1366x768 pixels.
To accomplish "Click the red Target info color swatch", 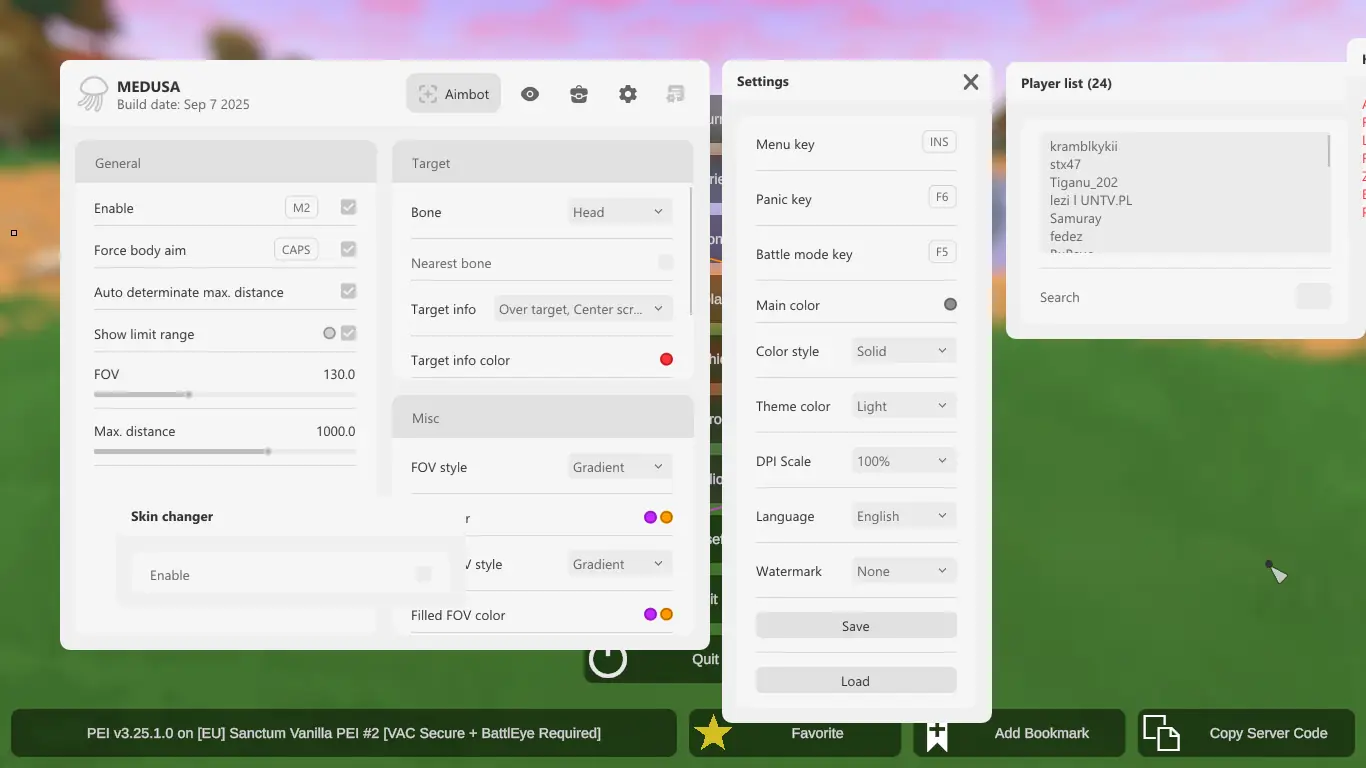I will tap(666, 360).
